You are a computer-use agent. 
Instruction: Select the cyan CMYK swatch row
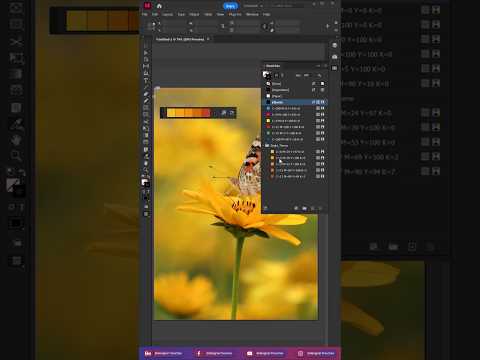pyautogui.click(x=295, y=108)
